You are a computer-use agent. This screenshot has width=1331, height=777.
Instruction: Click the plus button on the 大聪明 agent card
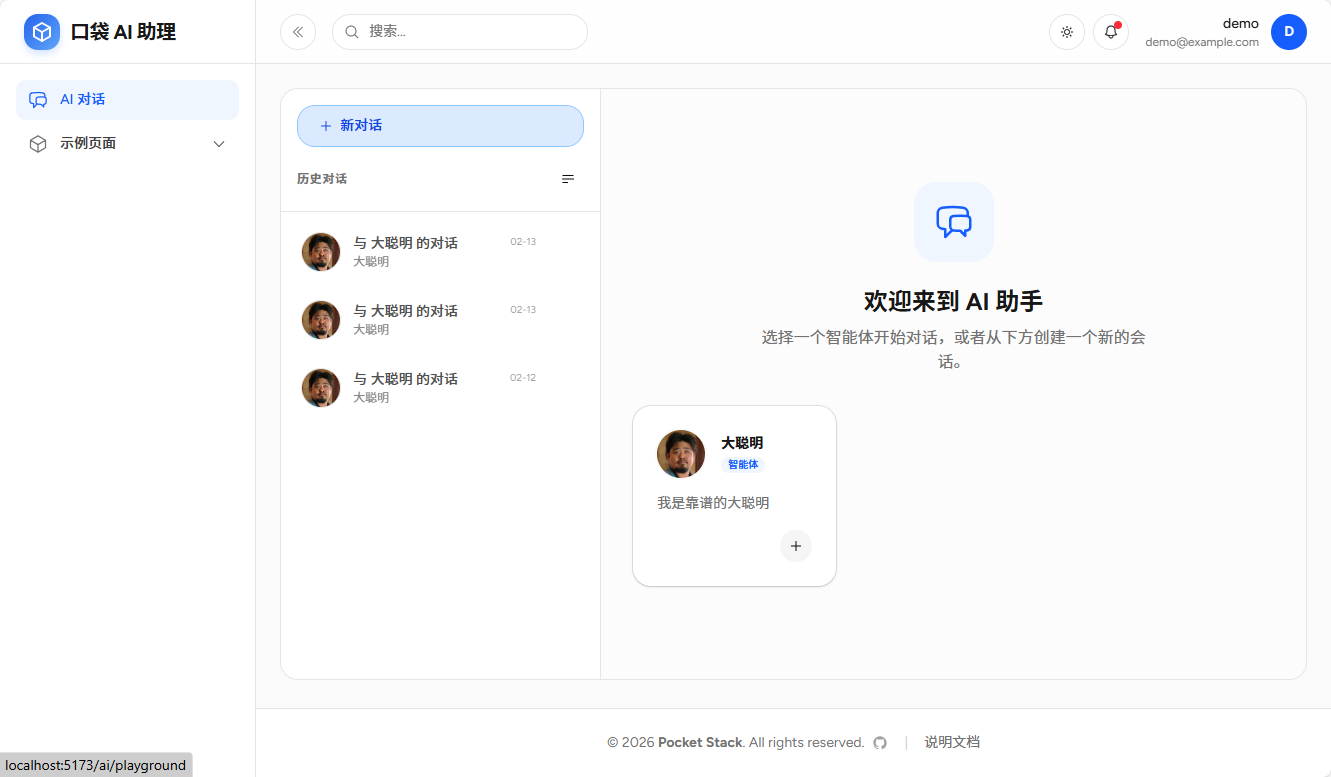(x=795, y=546)
